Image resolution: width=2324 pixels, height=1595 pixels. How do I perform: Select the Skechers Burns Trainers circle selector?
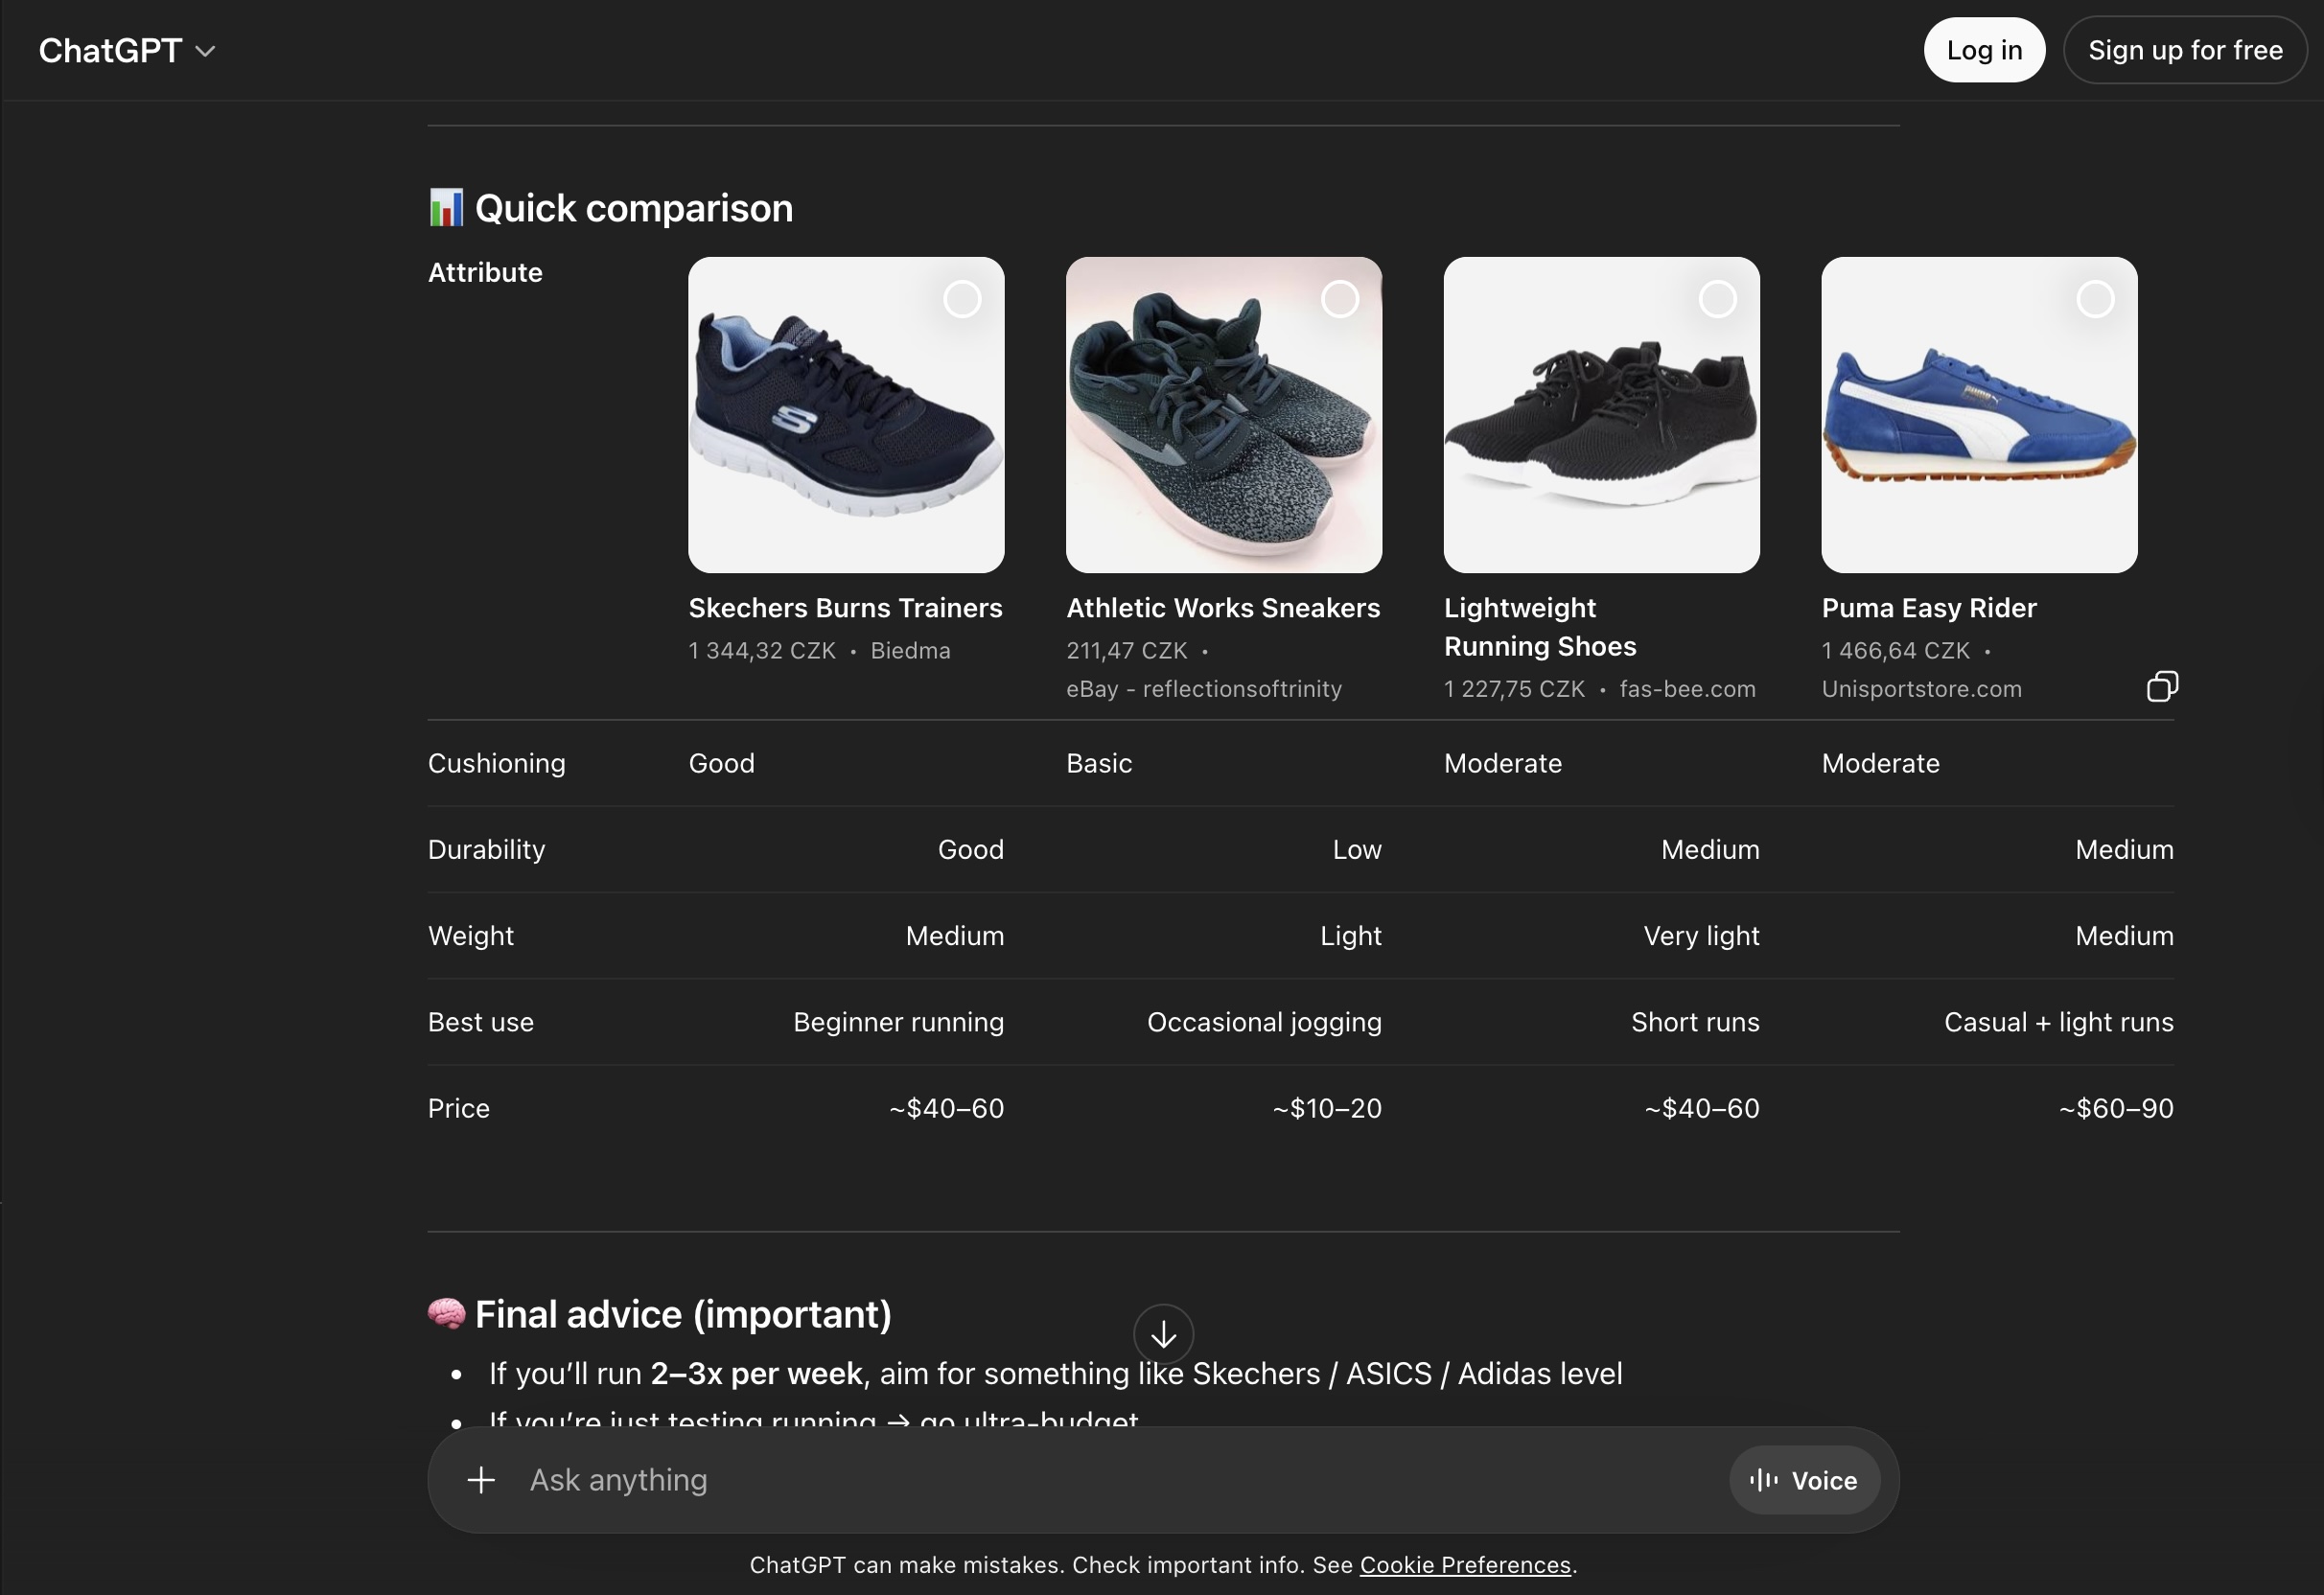[x=963, y=299]
